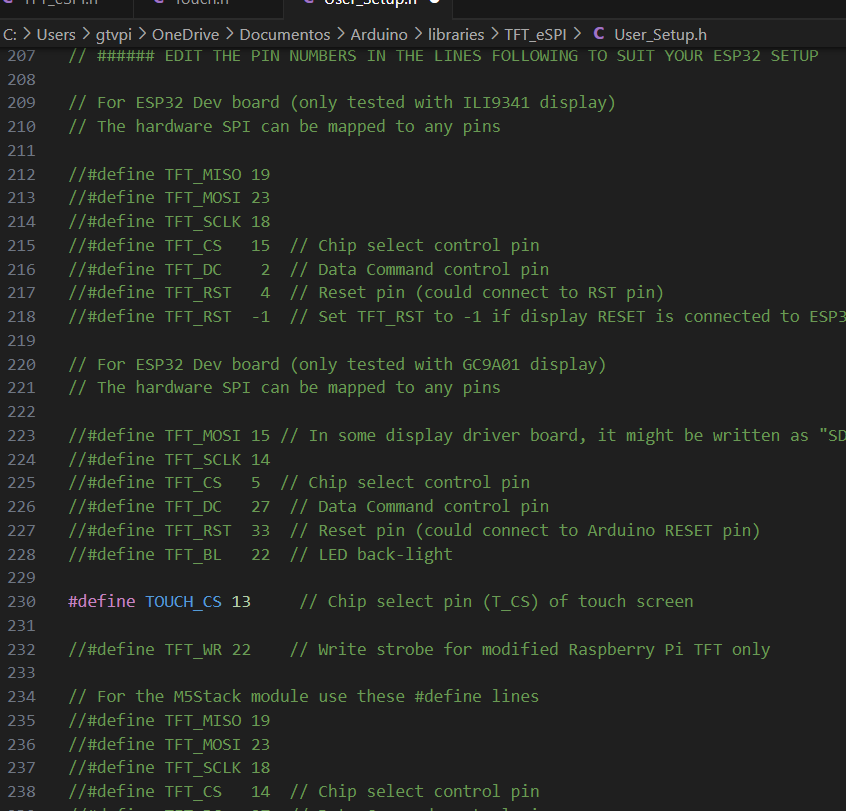
Task: Click the unsaved dot on User_Setup.h tab
Action: coord(435,3)
